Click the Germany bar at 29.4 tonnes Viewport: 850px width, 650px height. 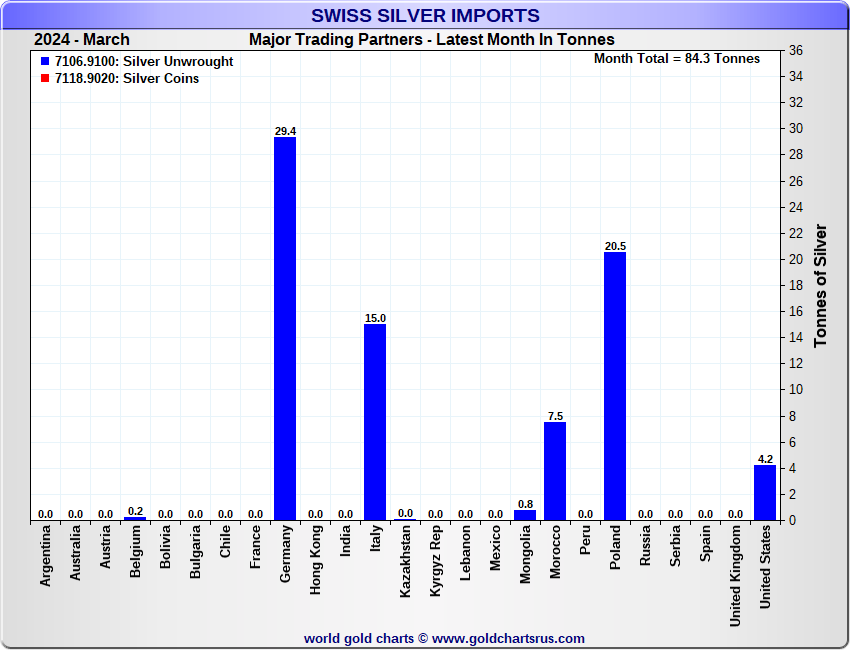(x=285, y=328)
